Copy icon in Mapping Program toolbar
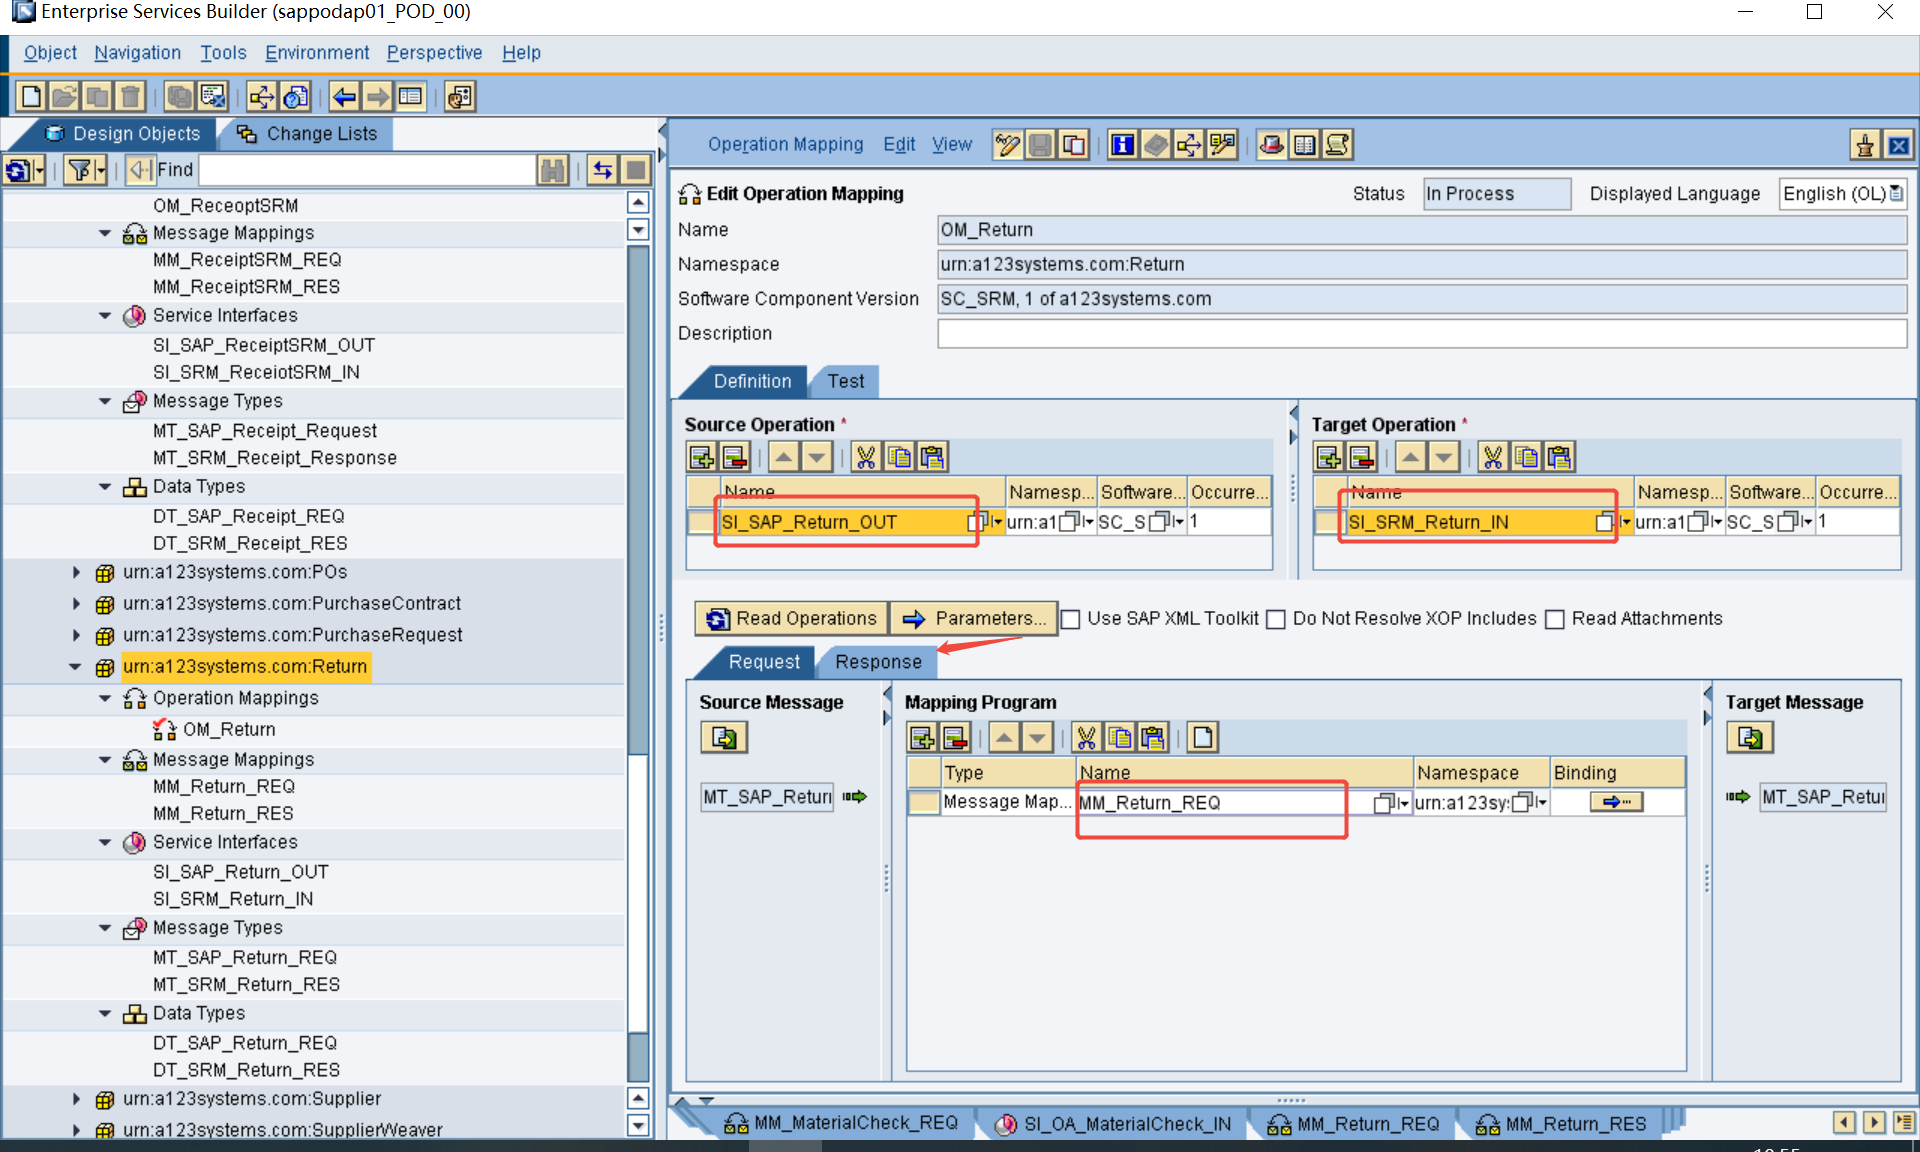 click(1120, 738)
